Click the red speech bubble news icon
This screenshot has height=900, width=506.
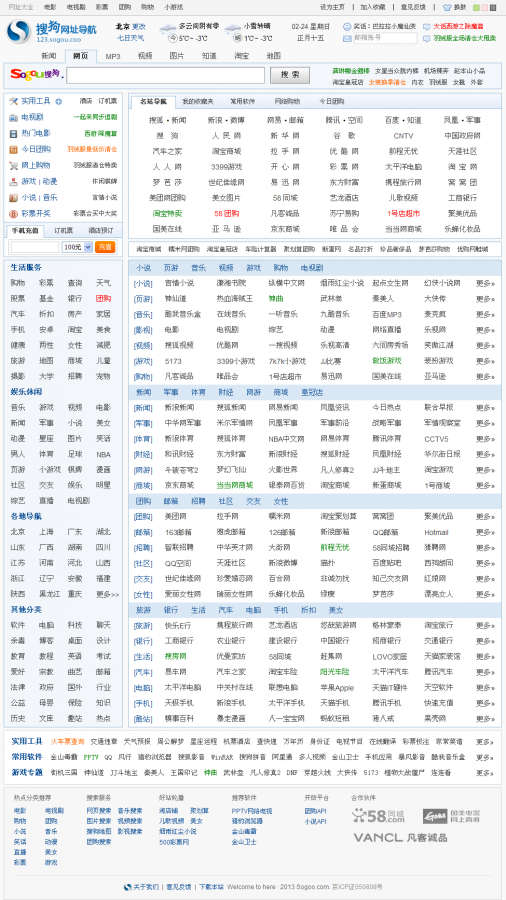pos(427,27)
